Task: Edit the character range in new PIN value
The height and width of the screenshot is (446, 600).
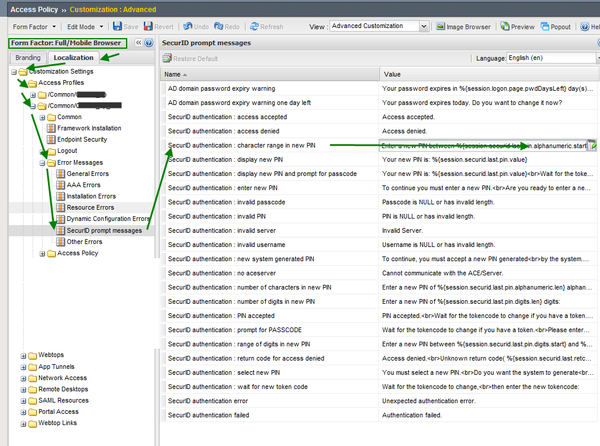Action: point(482,146)
